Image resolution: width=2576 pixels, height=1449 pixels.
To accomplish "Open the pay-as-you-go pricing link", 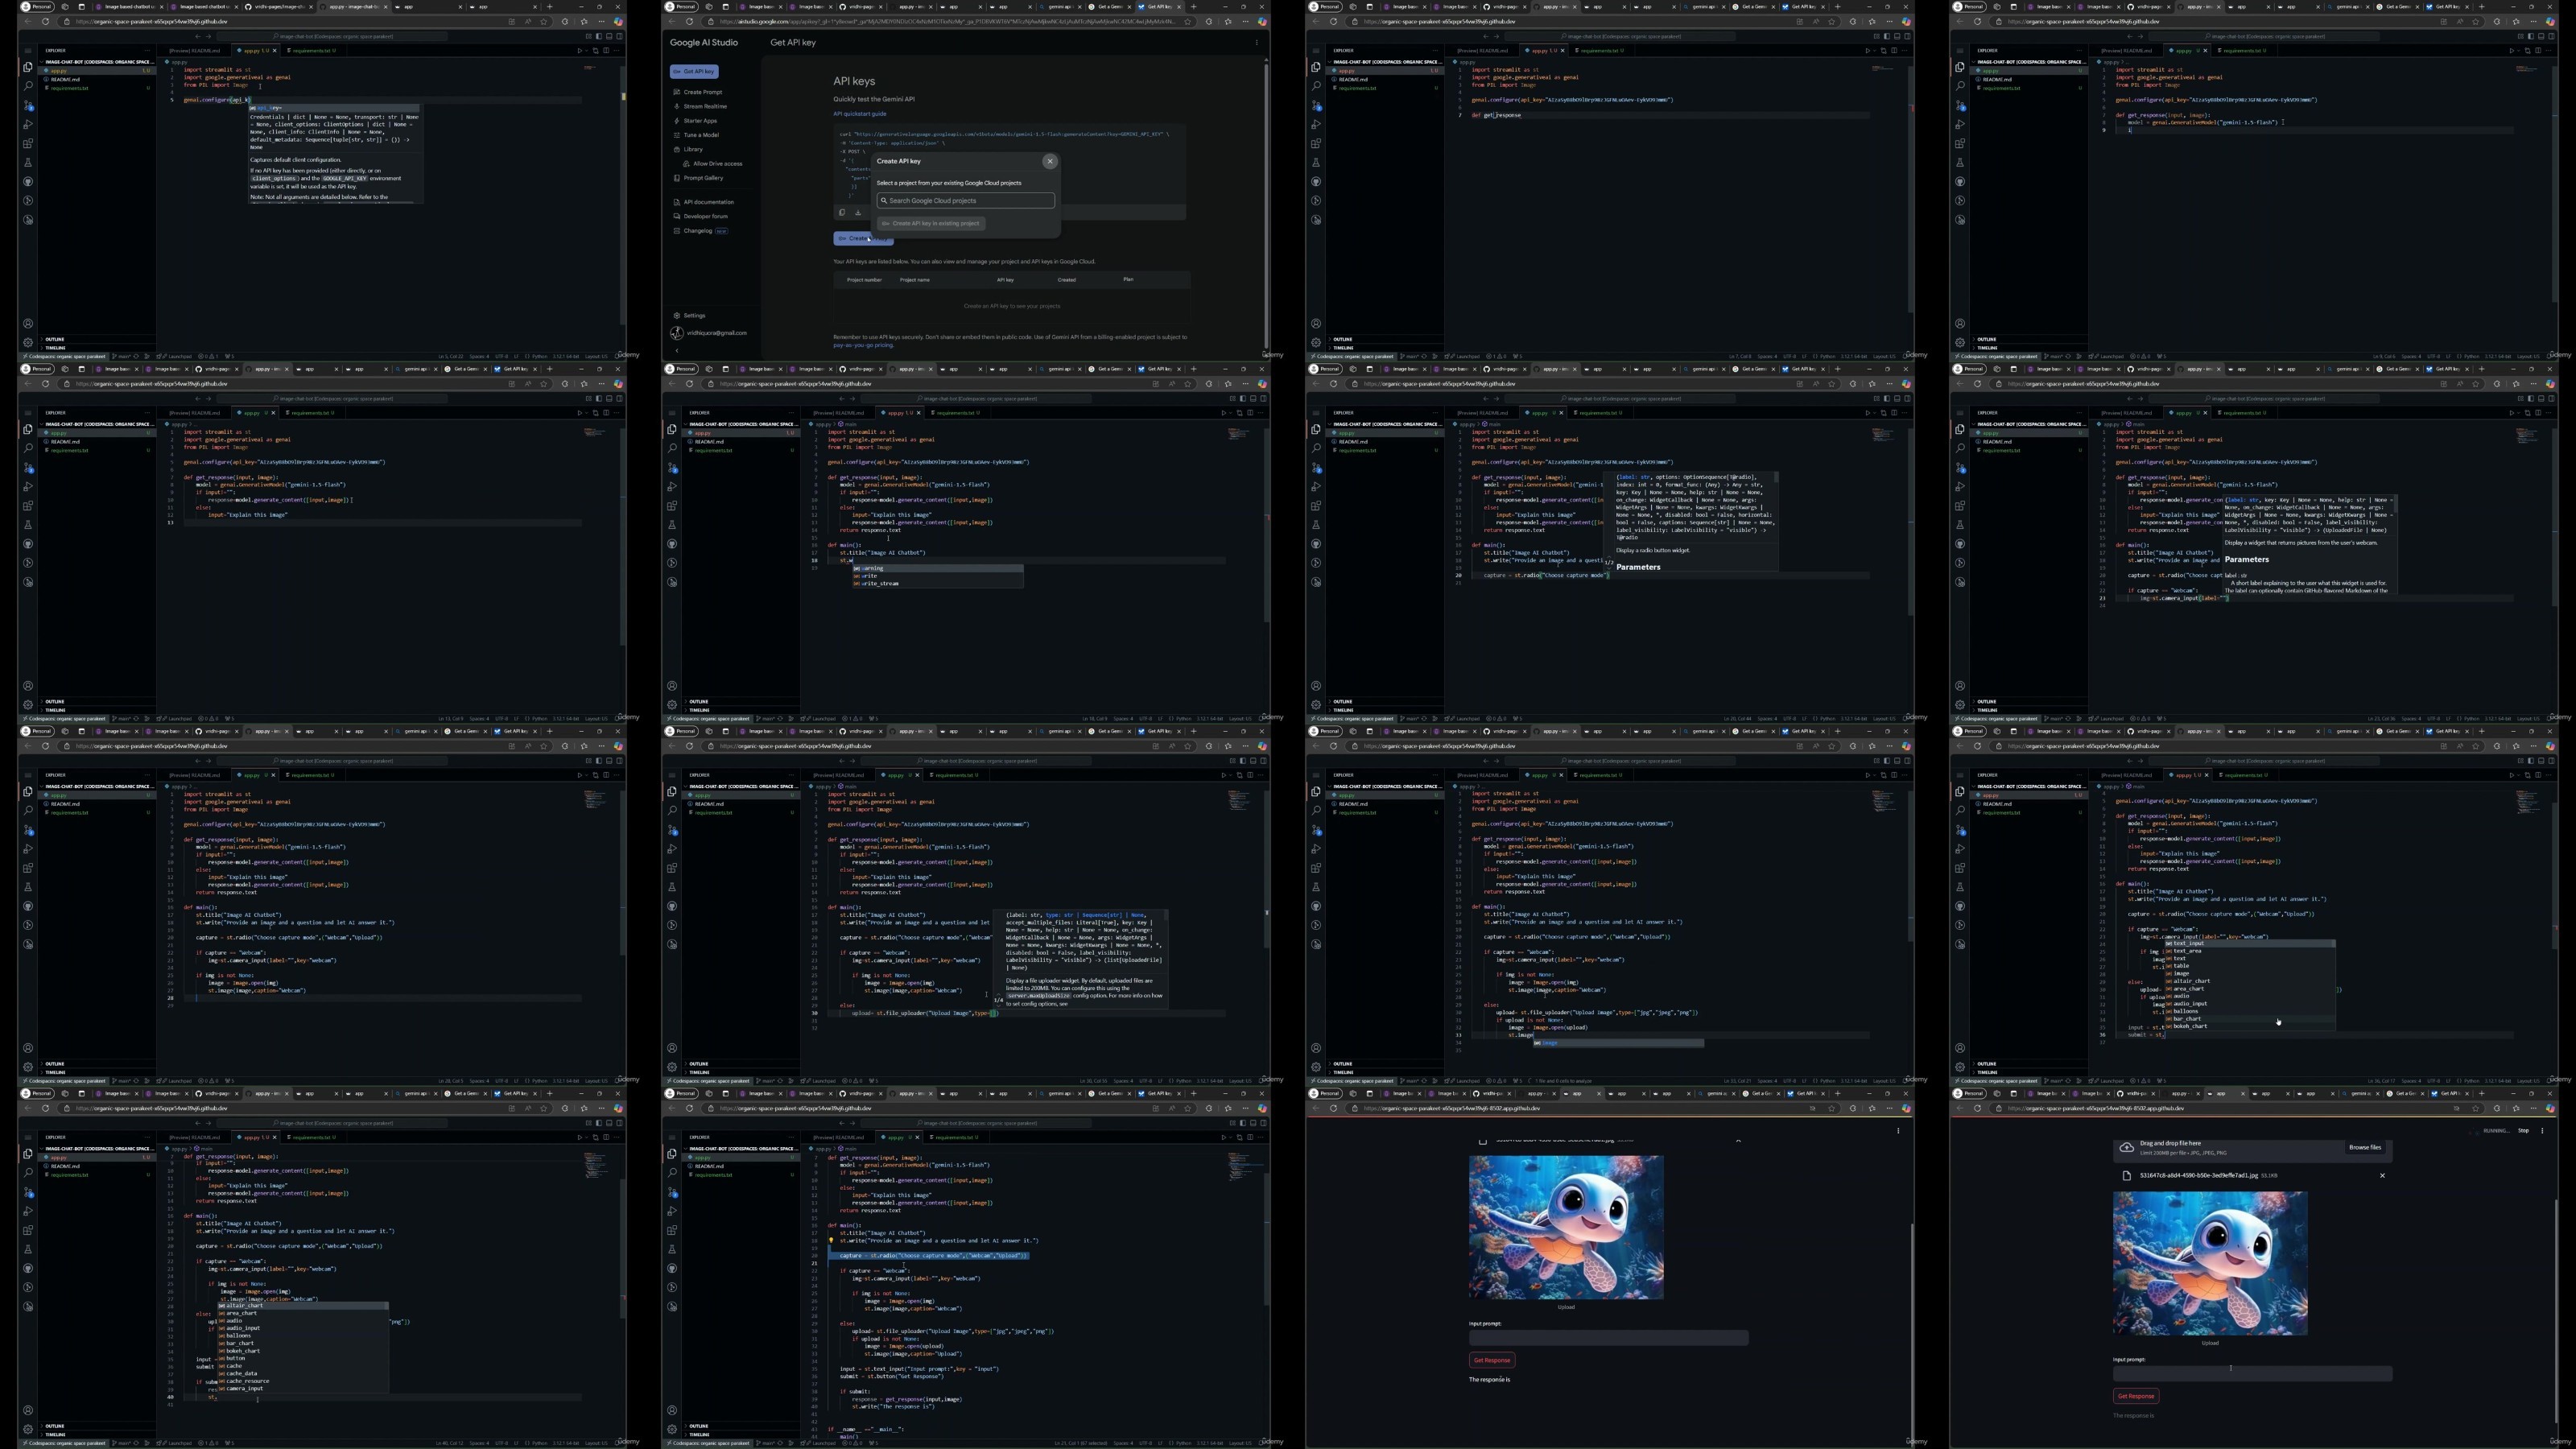I will click(863, 345).
